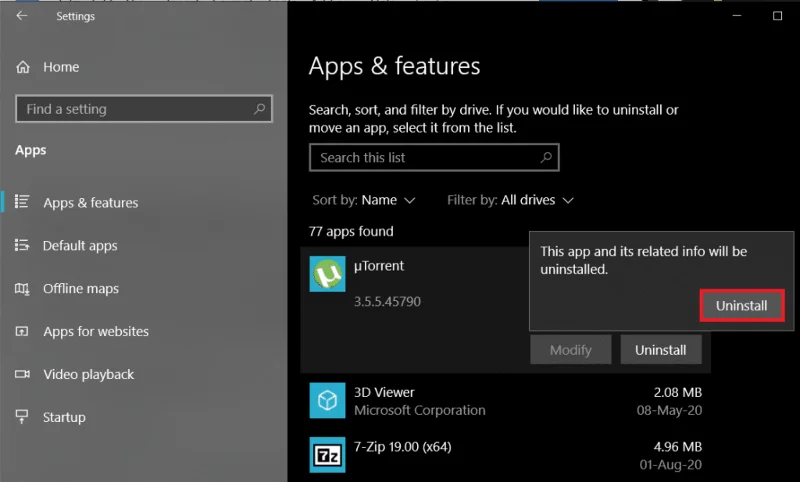This screenshot has height=482, width=800.
Task: Click the back arrow in Settings
Action: tap(21, 16)
